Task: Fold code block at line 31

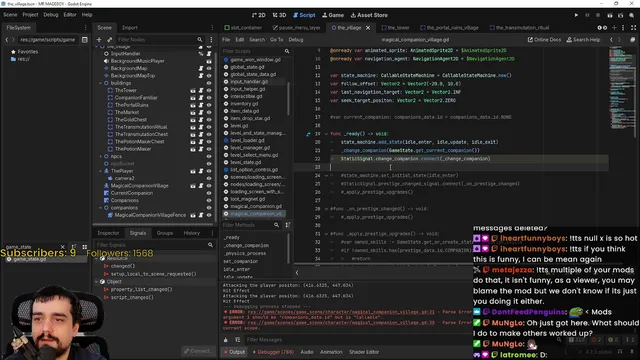Action: click(326, 234)
